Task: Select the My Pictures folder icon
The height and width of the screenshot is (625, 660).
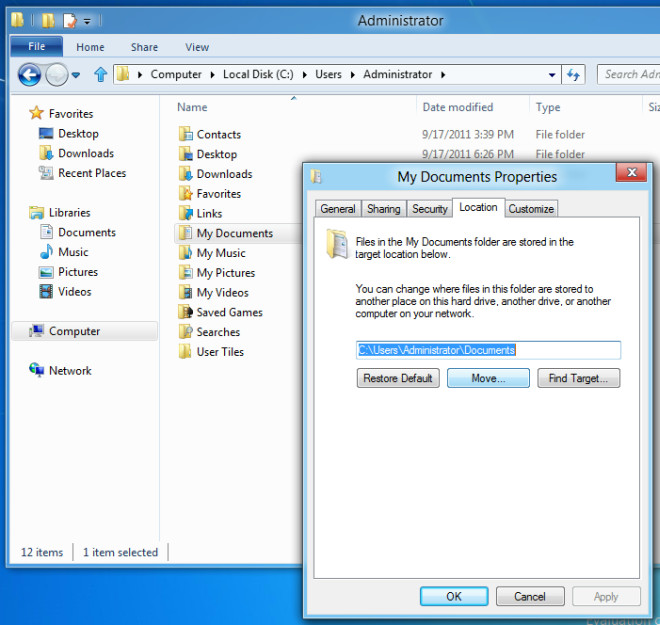Action: tap(185, 273)
